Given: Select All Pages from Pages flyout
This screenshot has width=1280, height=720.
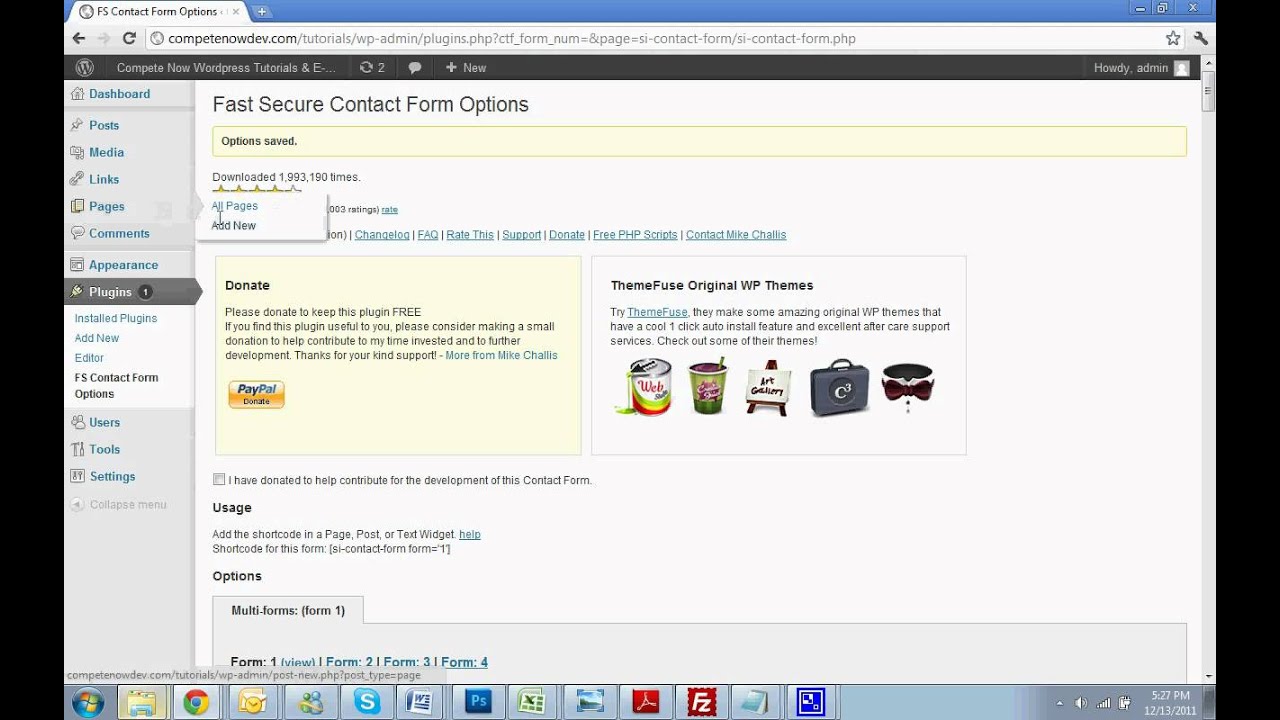Looking at the screenshot, I should tap(234, 206).
